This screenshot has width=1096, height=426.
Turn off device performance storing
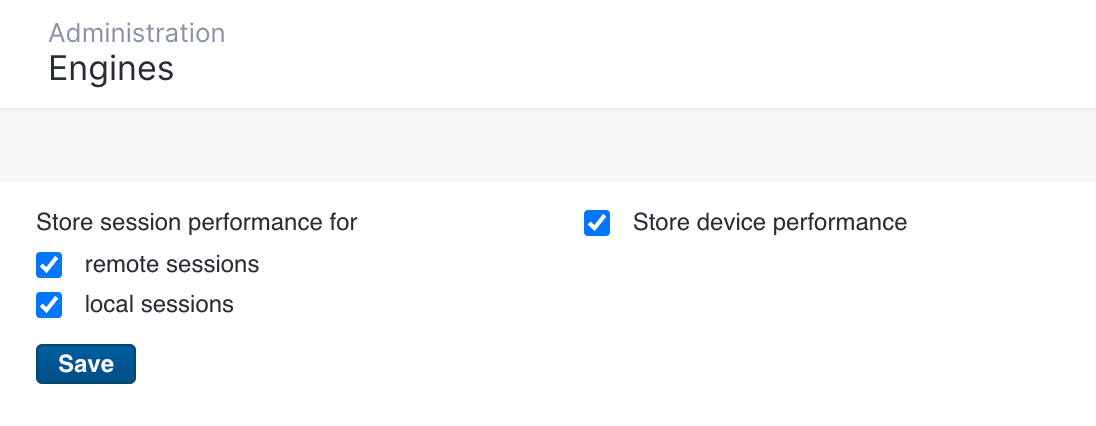pyautogui.click(x=597, y=223)
